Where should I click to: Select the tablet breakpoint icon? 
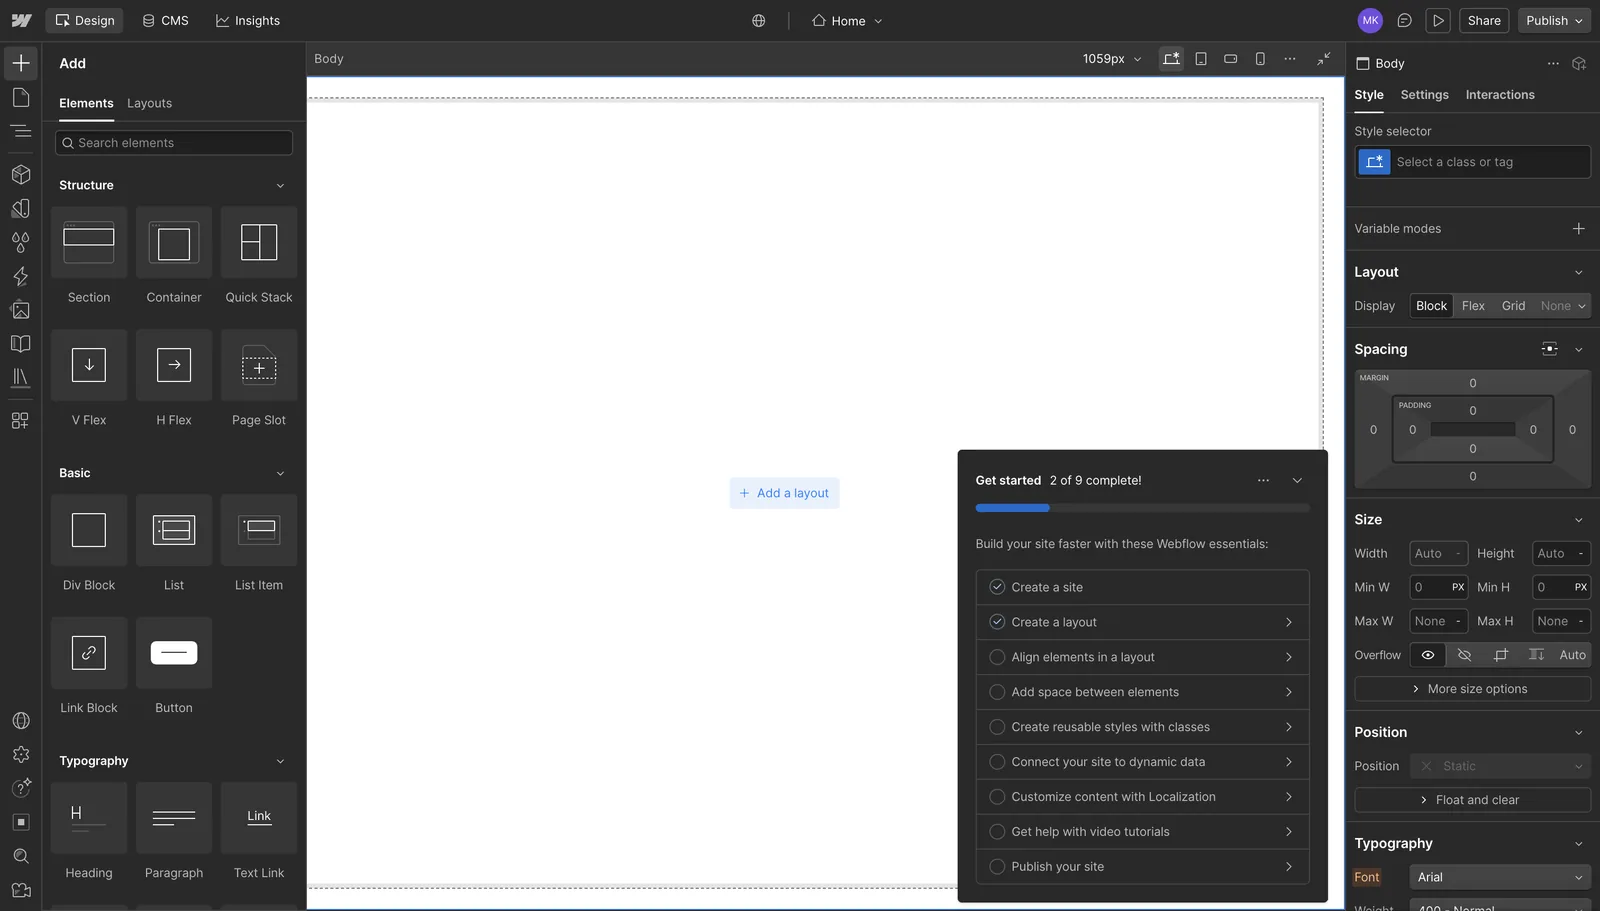[x=1201, y=59]
